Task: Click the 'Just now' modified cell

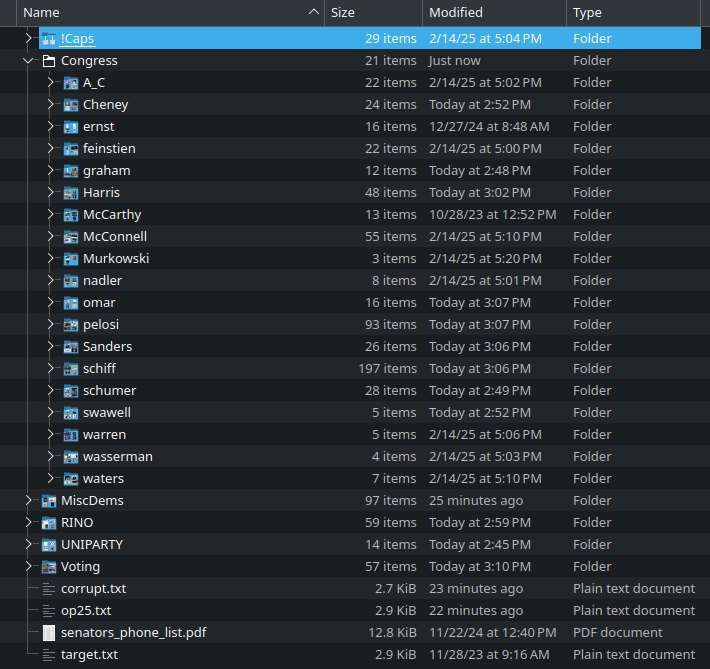Action: pyautogui.click(x=455, y=61)
